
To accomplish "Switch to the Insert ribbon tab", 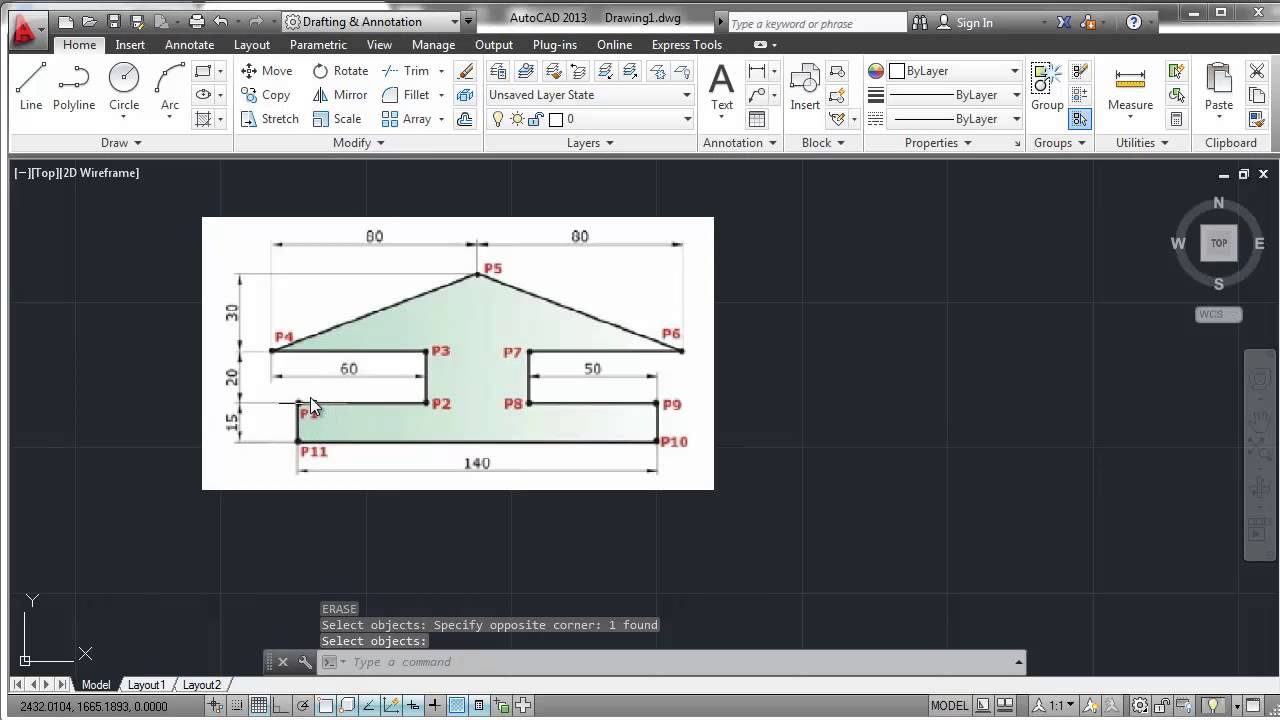I will point(130,45).
